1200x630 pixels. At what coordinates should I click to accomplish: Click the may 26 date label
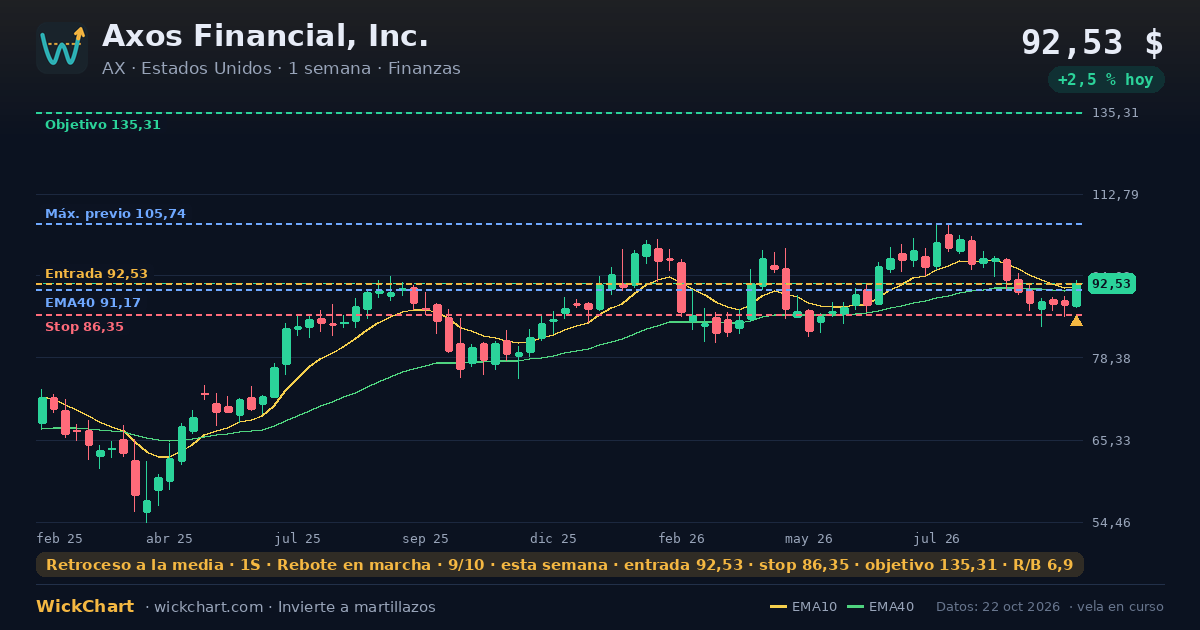(x=810, y=538)
